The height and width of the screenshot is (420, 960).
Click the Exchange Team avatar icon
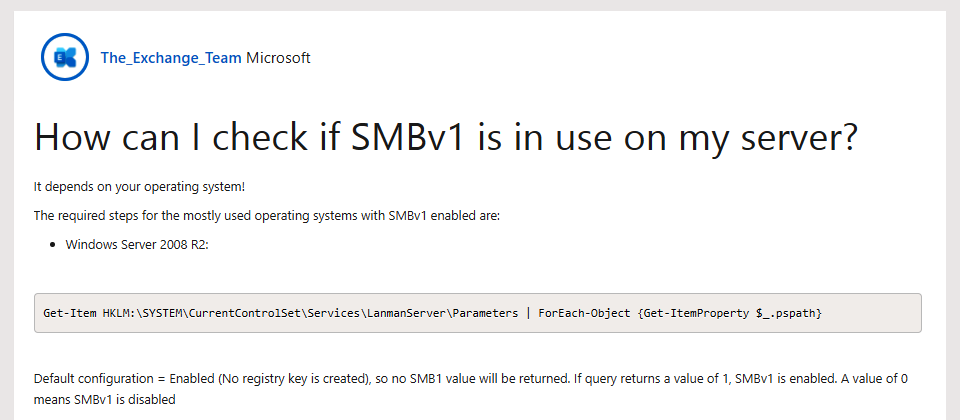click(65, 58)
